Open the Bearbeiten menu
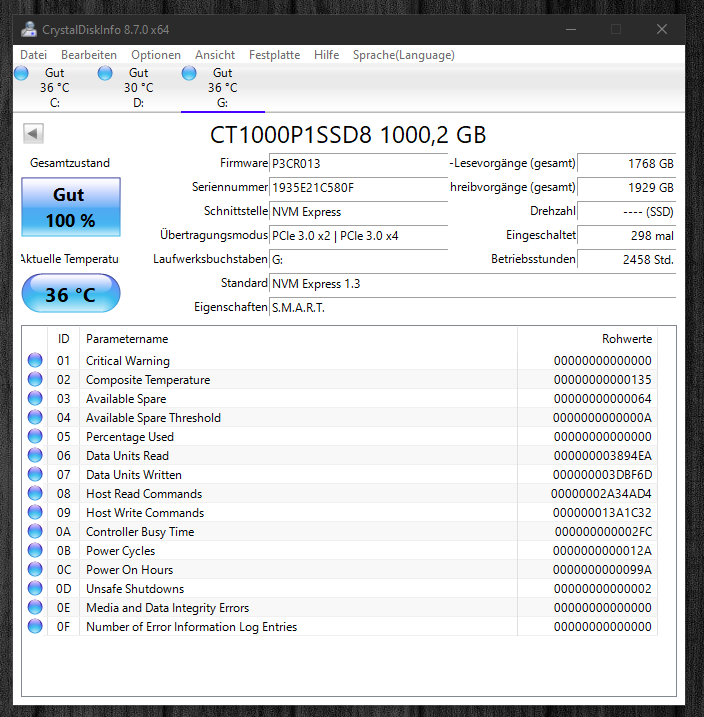This screenshot has height=717, width=704. point(89,55)
